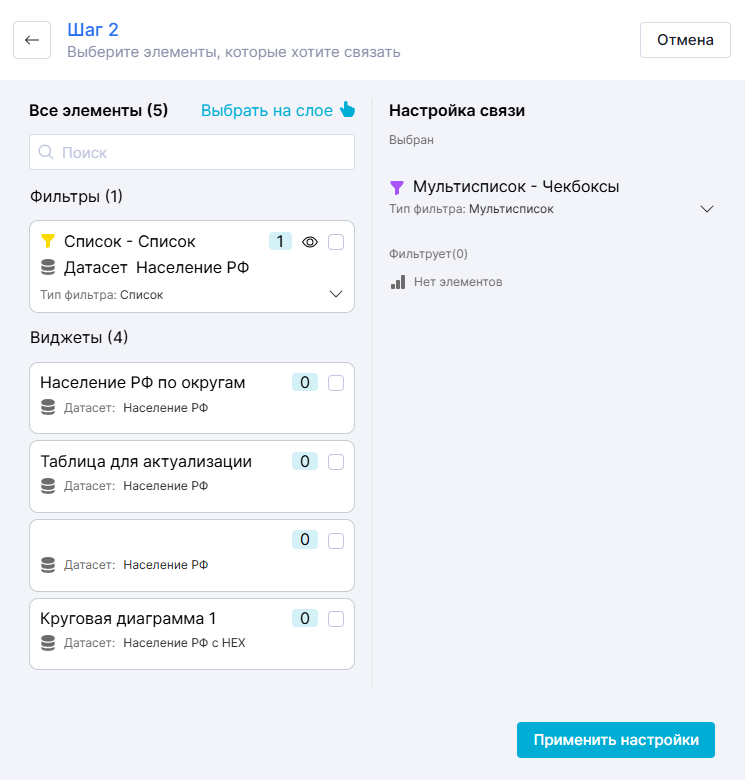Toggle eye visibility for Список - Список filter
This screenshot has height=780, width=745.
(310, 241)
